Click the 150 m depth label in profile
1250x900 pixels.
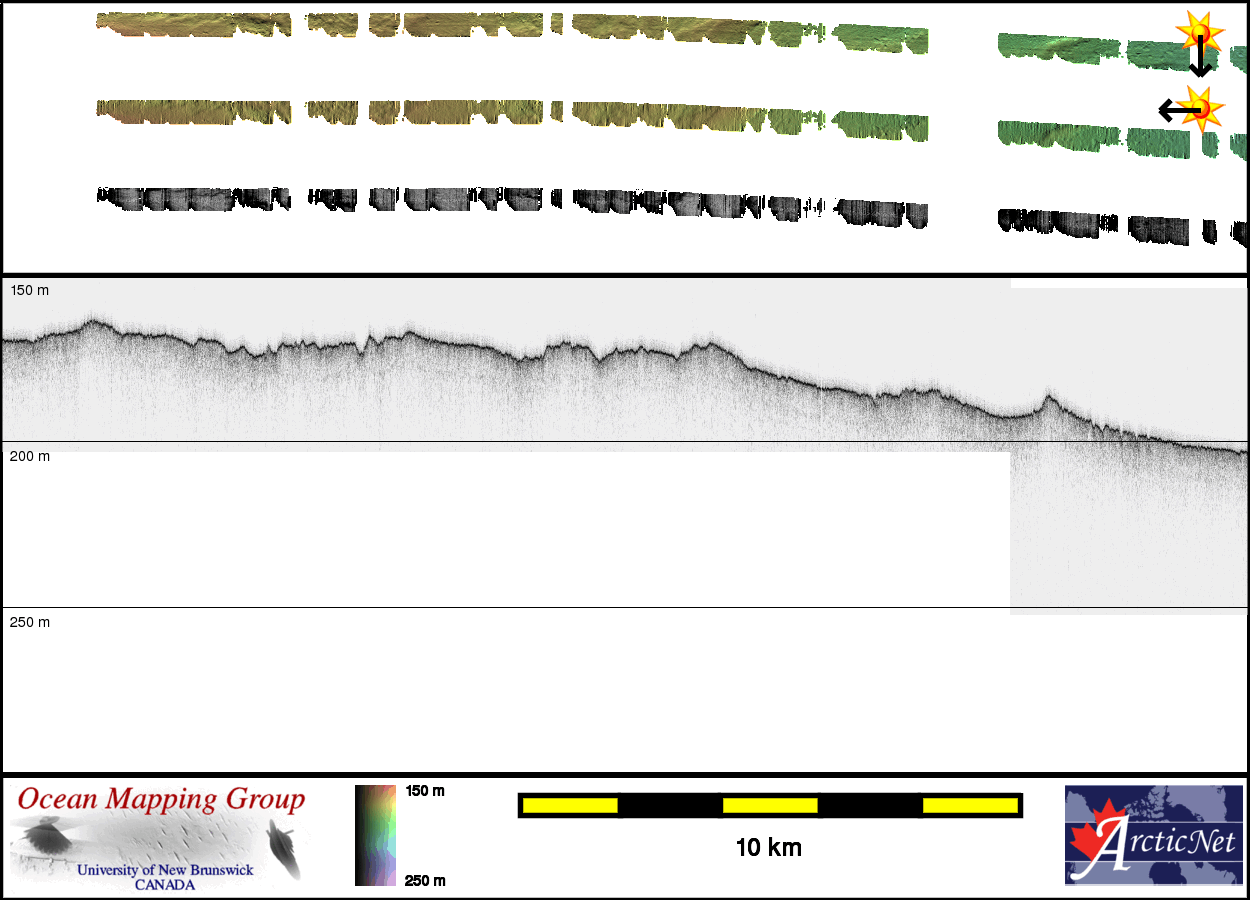(x=29, y=290)
